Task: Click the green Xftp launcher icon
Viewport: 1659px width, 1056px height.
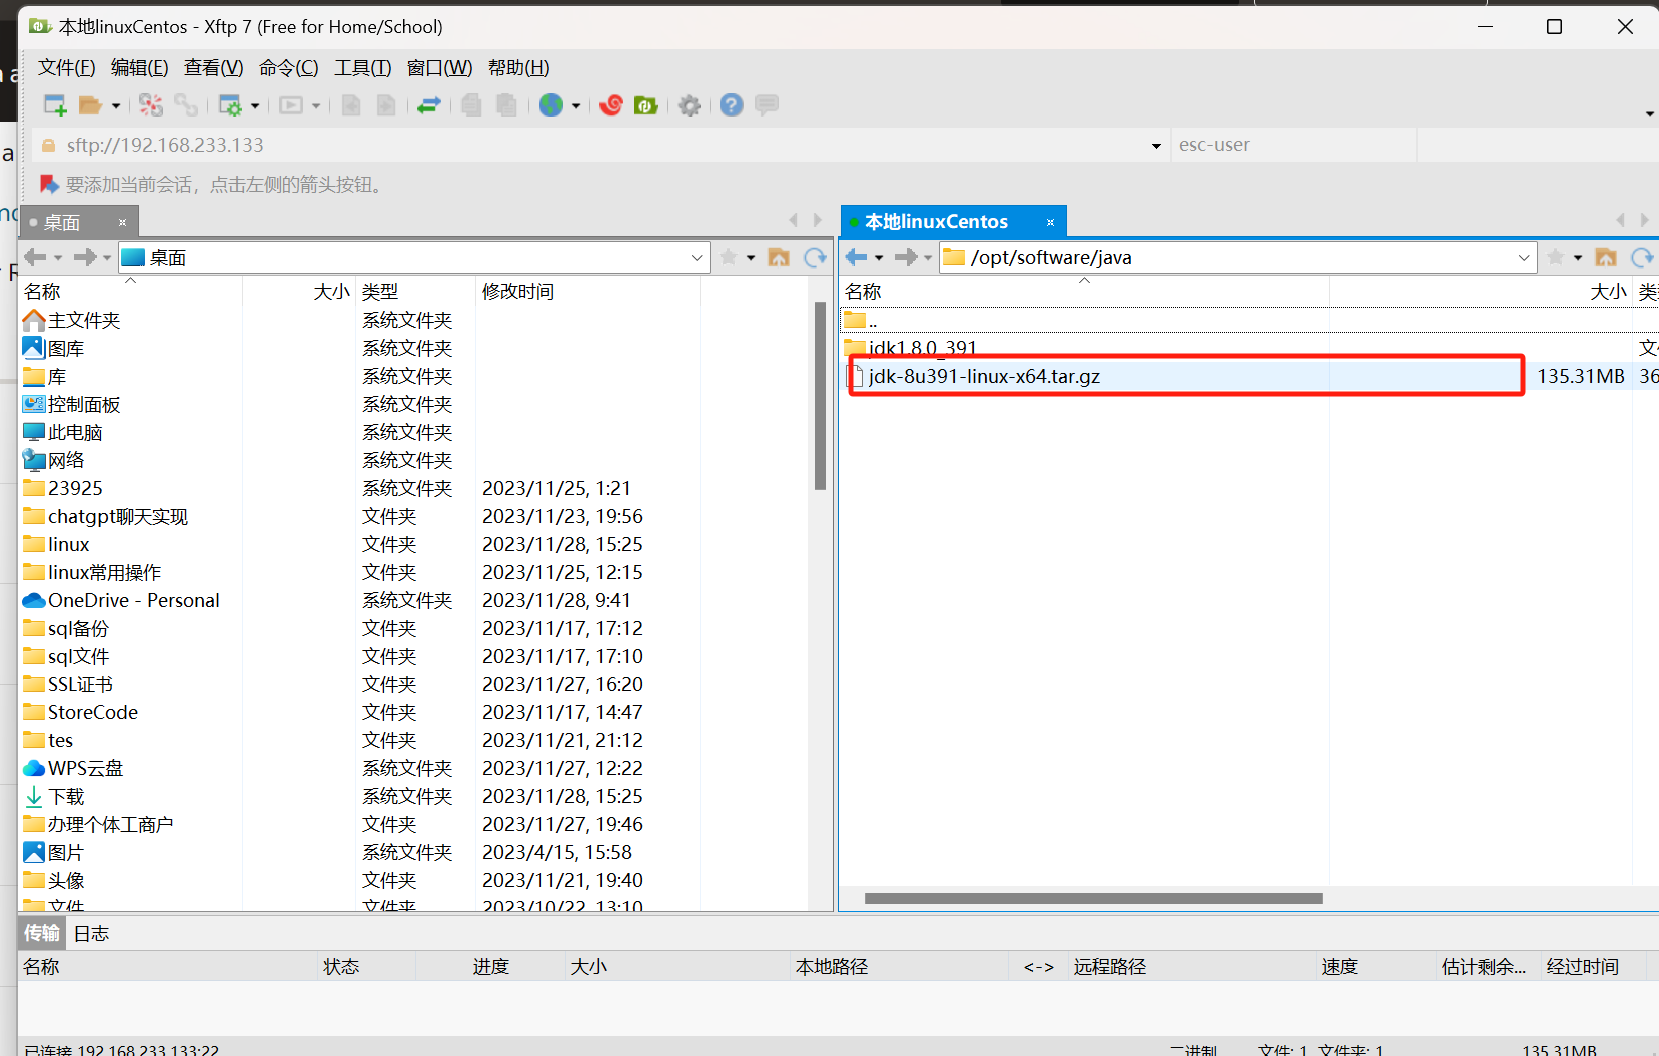Action: (646, 105)
